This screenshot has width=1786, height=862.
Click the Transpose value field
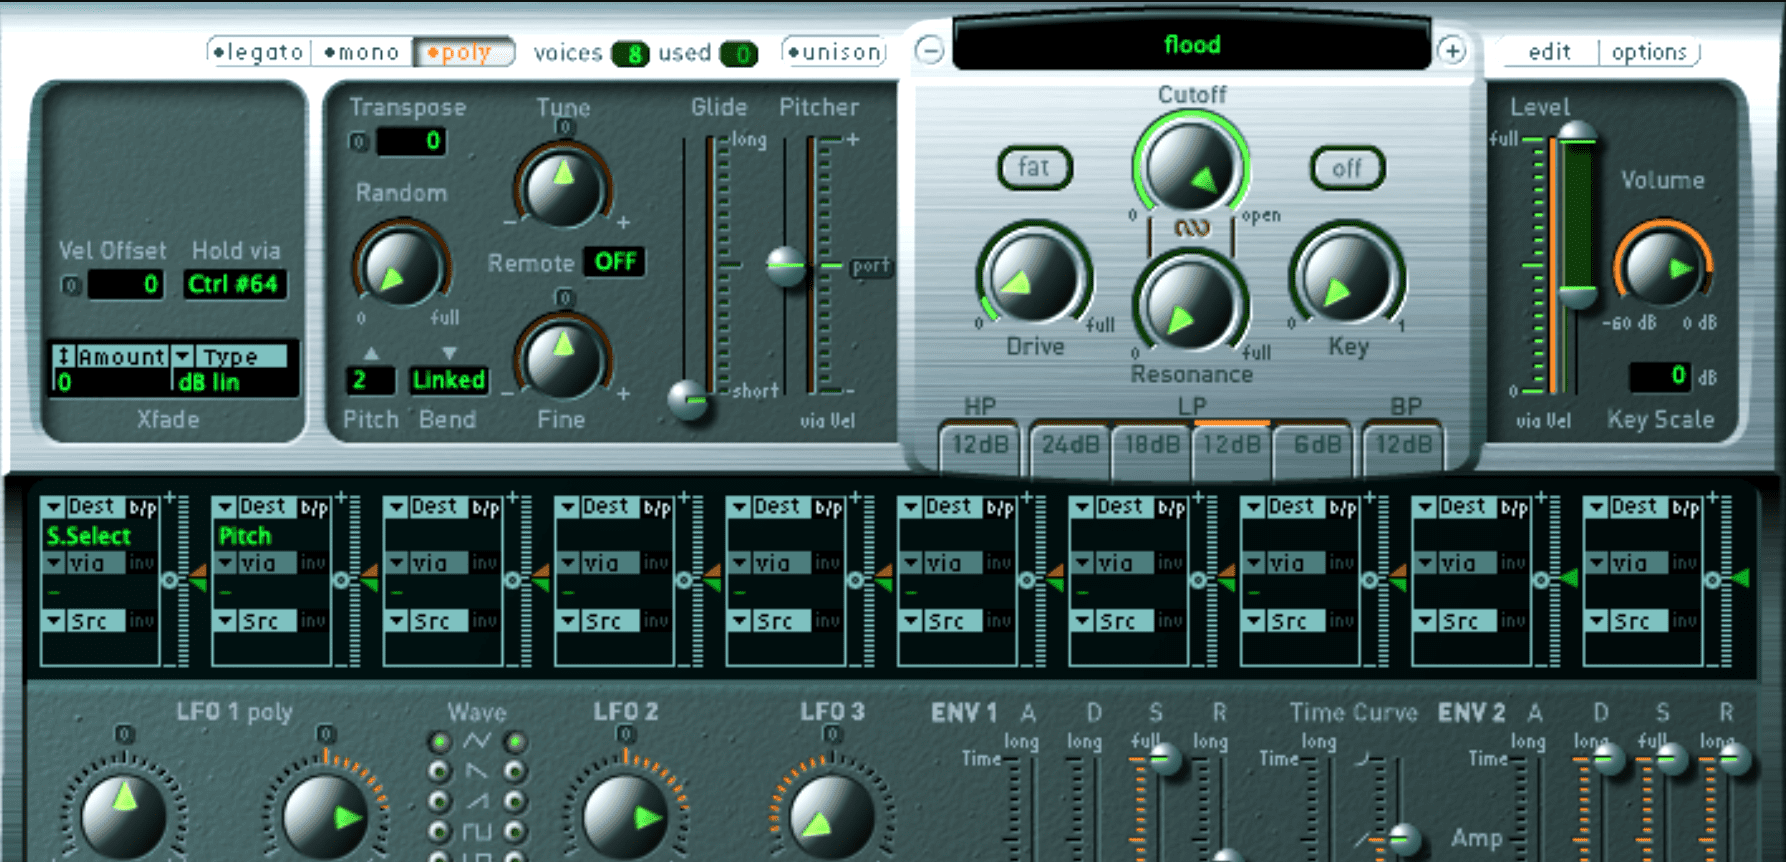(410, 141)
